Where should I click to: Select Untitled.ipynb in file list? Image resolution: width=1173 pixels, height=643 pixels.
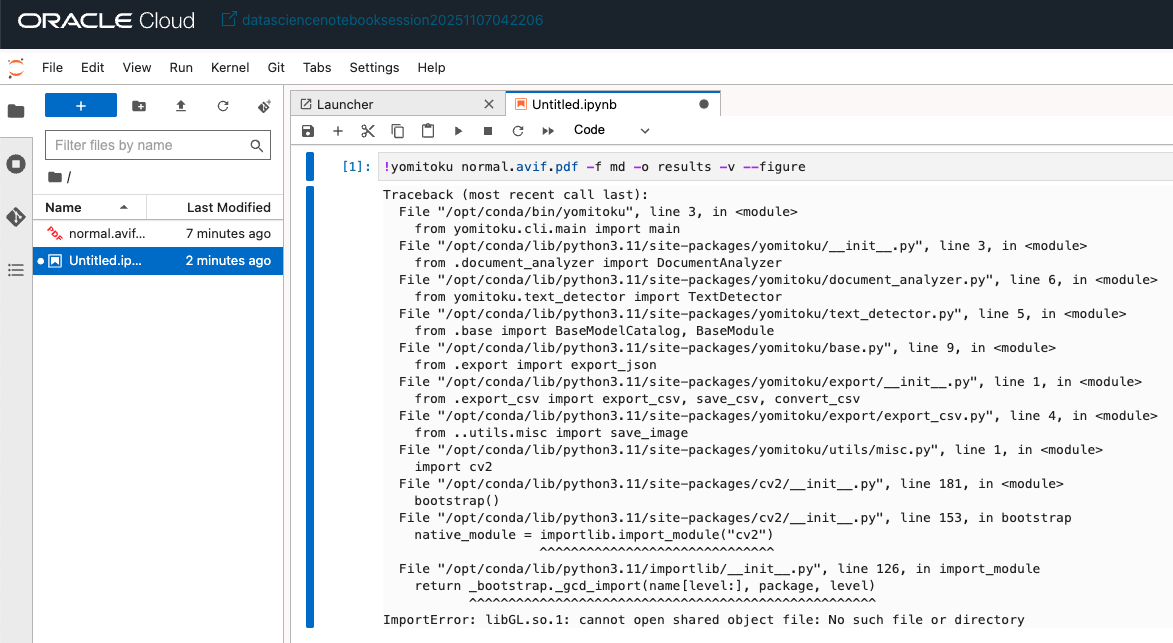tap(158, 260)
